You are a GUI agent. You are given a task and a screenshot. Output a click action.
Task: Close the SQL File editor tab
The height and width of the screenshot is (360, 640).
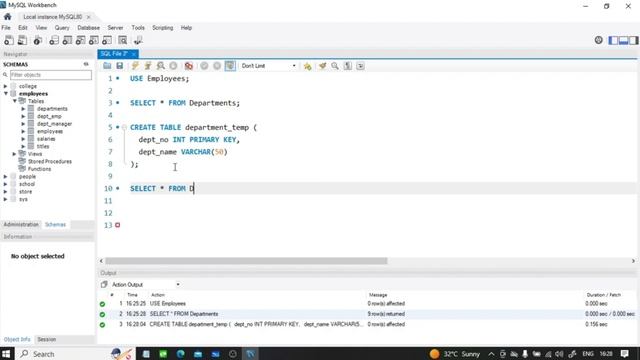coord(134,54)
